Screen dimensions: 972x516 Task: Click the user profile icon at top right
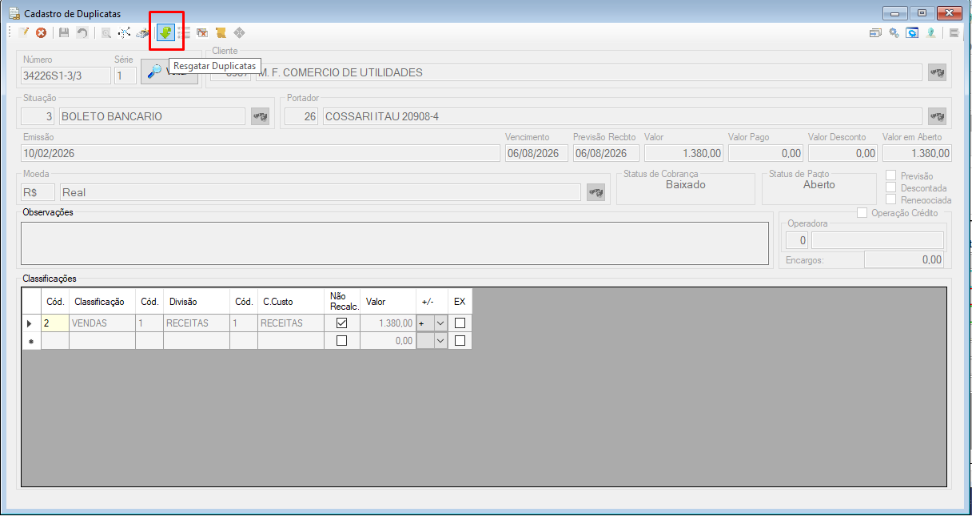pyautogui.click(x=931, y=33)
